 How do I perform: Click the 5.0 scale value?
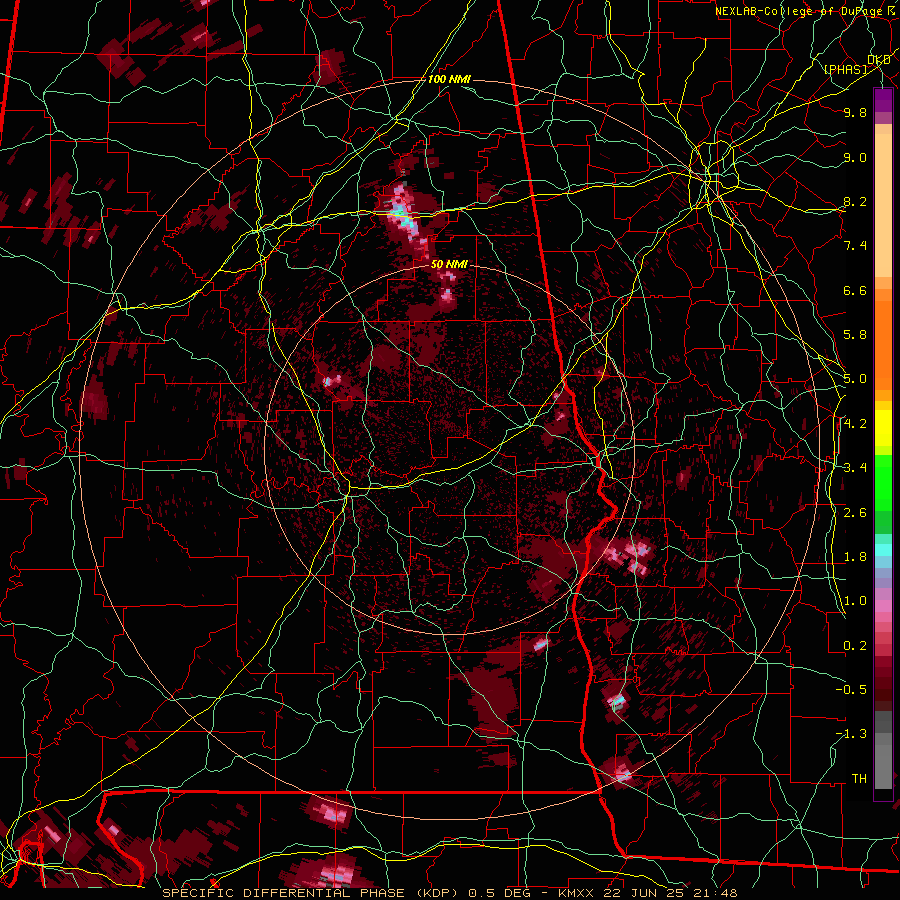[855, 379]
